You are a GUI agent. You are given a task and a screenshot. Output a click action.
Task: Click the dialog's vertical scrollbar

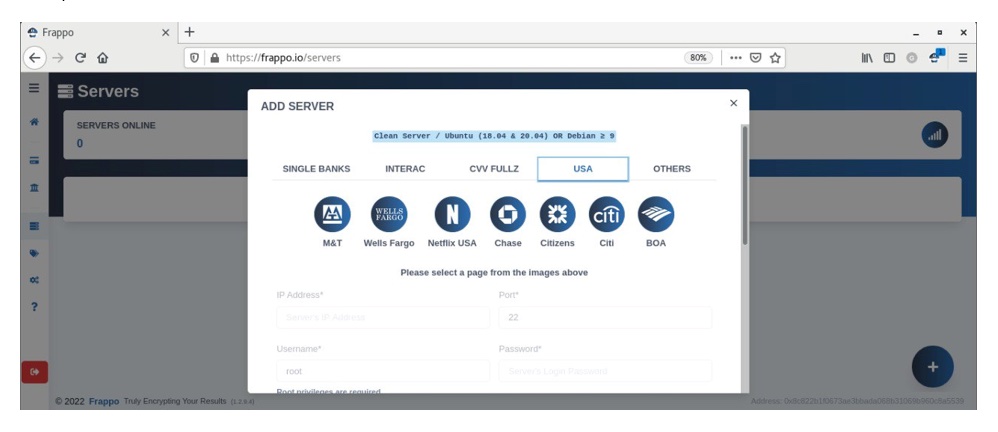point(743,185)
